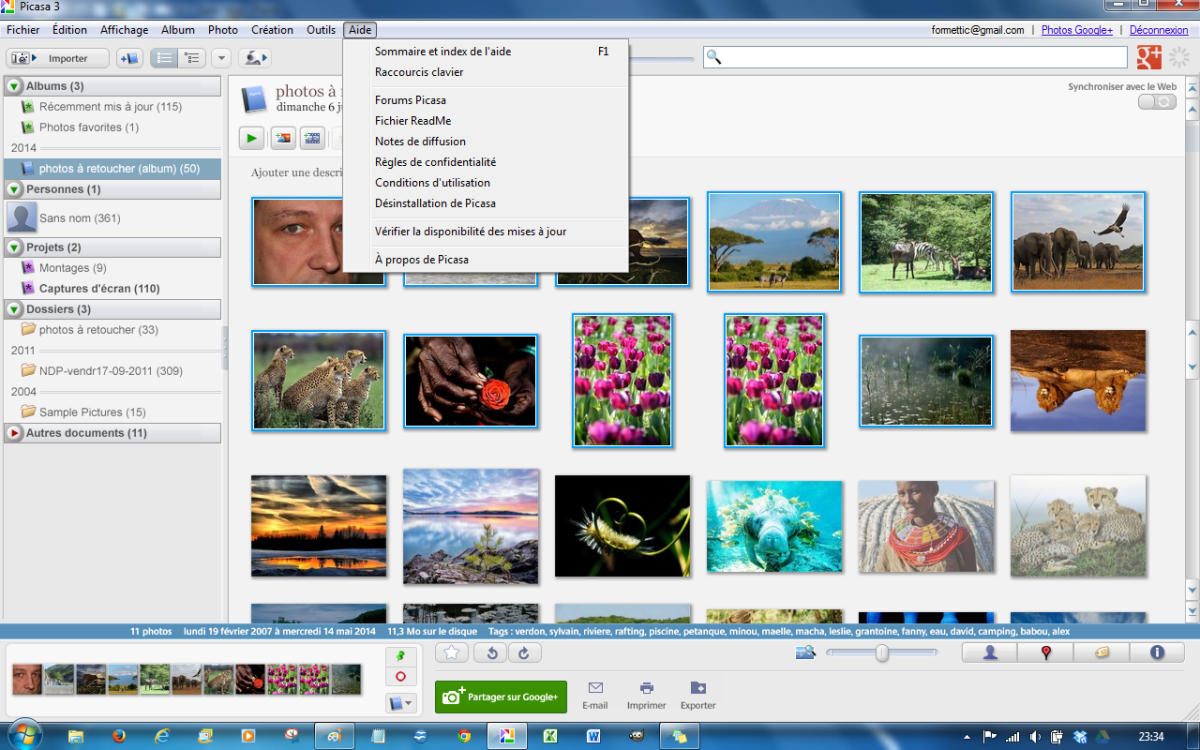The image size is (1200, 750).
Task: Open Word from the taskbar
Action: click(593, 736)
